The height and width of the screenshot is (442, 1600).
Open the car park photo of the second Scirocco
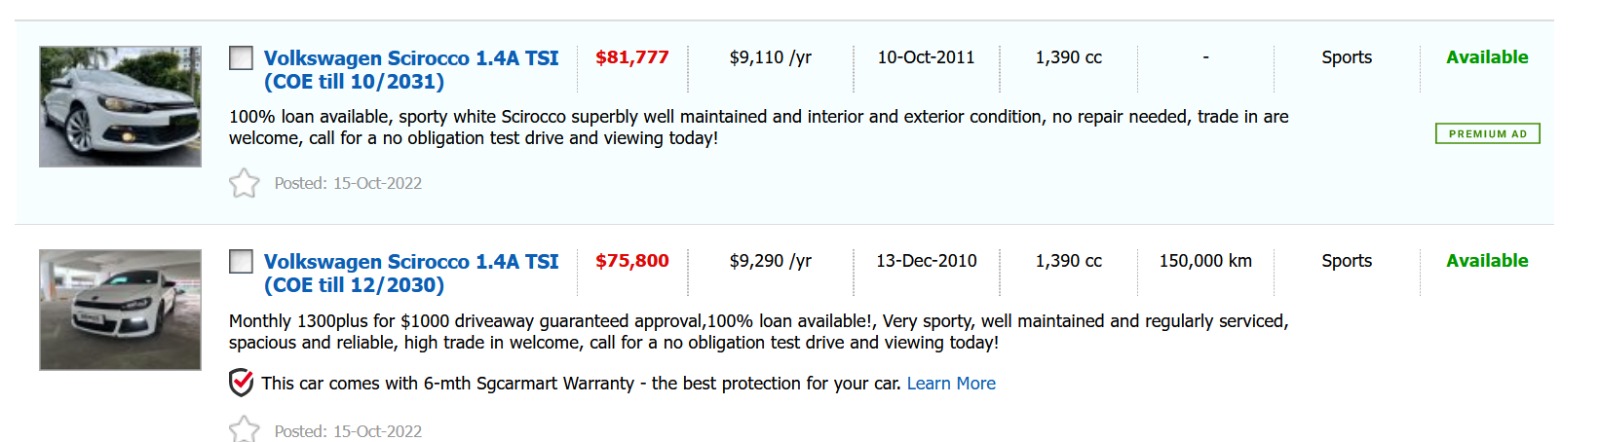point(120,310)
